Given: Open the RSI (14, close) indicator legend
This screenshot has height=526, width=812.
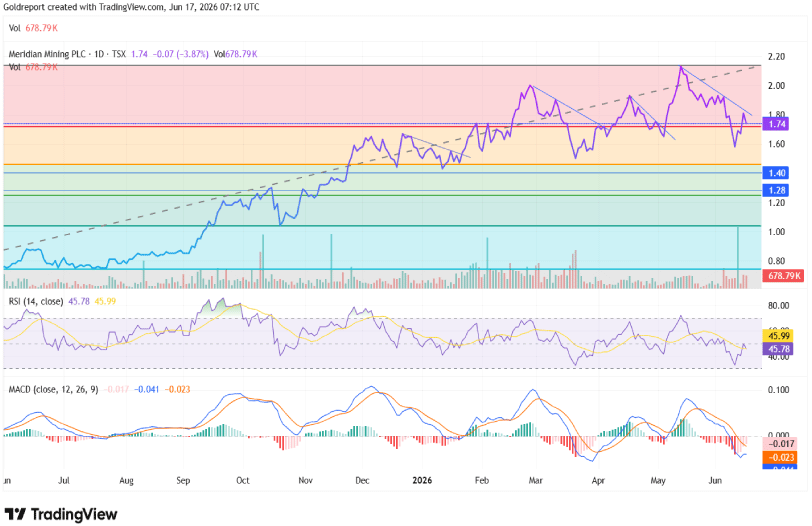Looking at the screenshot, I should point(36,301).
